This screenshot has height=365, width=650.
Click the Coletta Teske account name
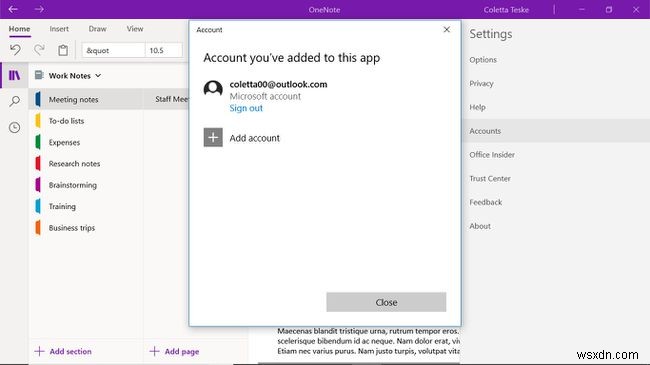tap(506, 10)
